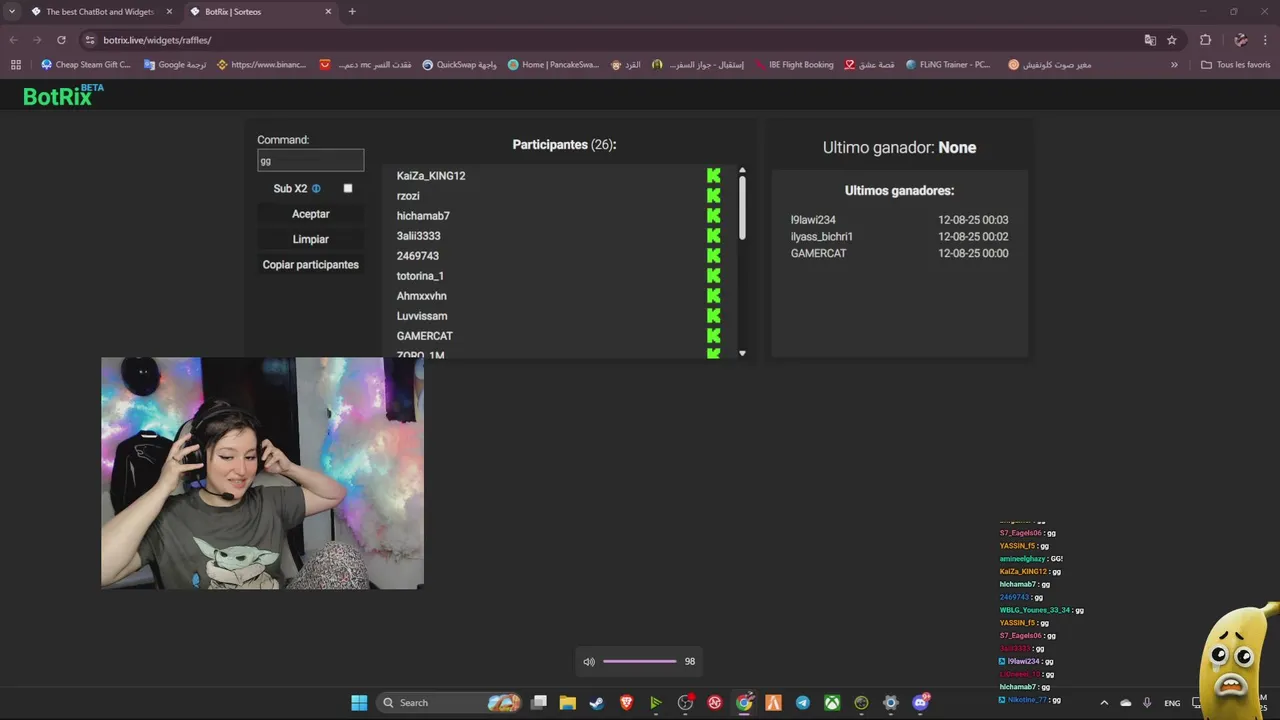Enable the Sub X2 checkbox
The image size is (1280, 720).
[348, 188]
